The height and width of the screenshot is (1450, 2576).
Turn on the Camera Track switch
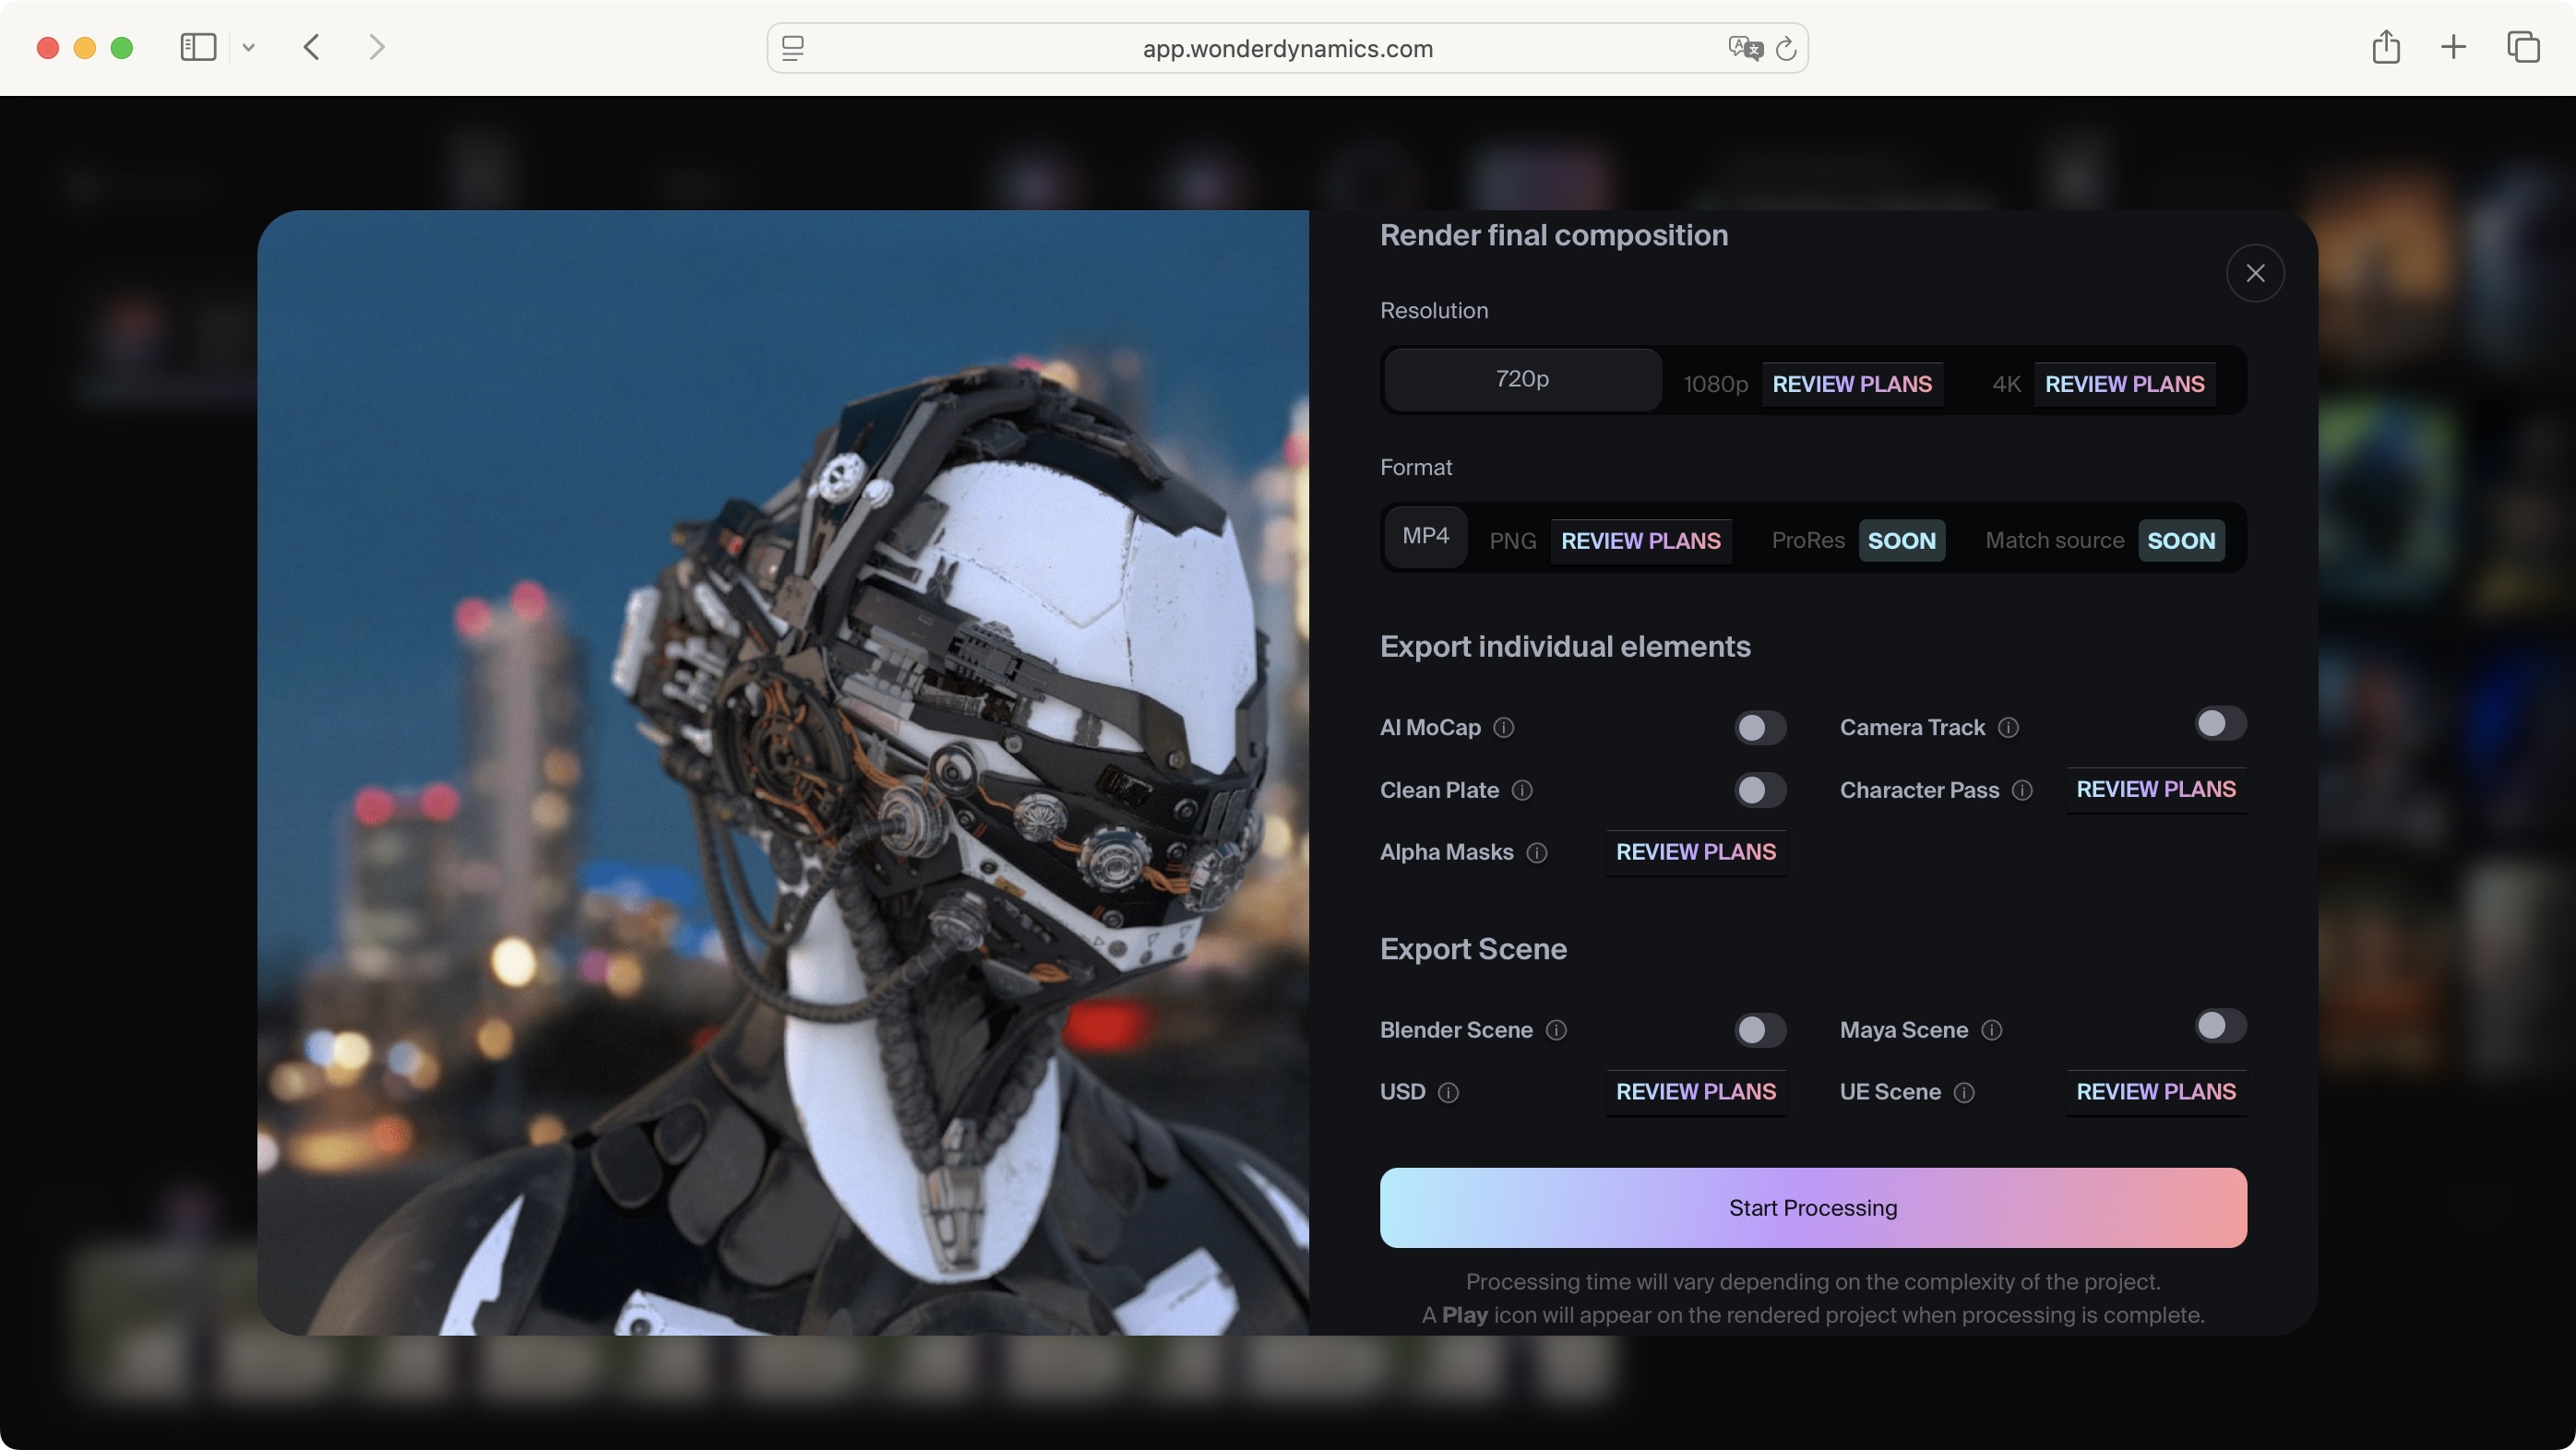tap(2219, 723)
